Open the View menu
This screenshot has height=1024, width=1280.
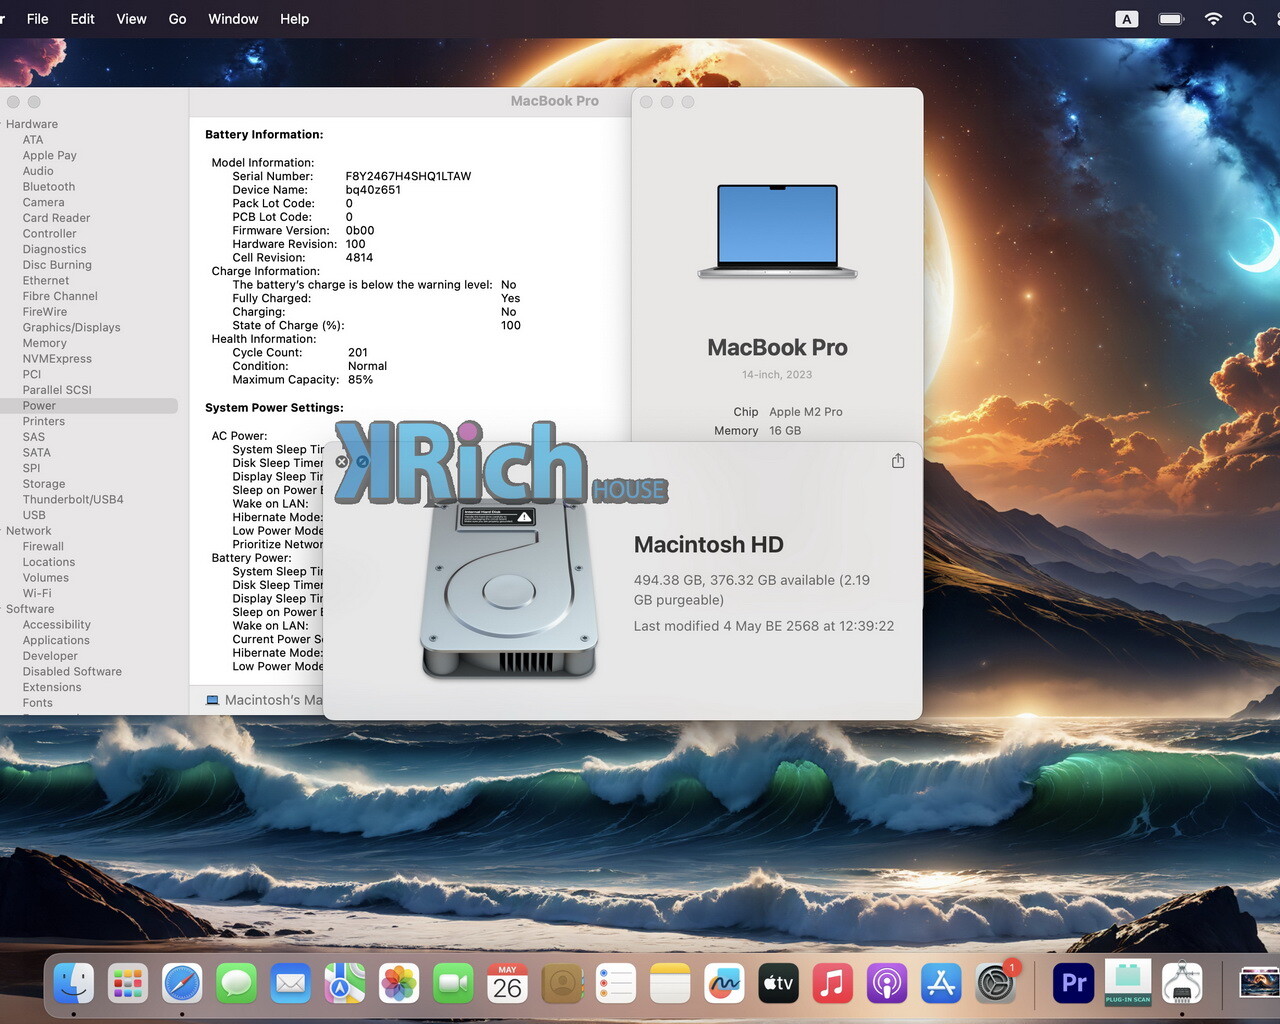[131, 19]
